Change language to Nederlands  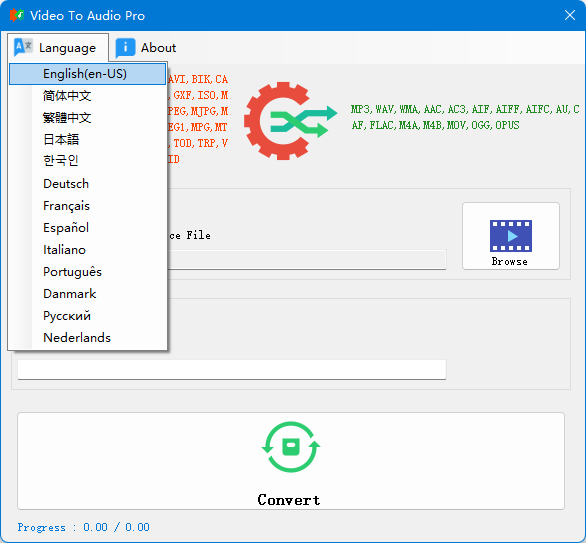coord(87,338)
